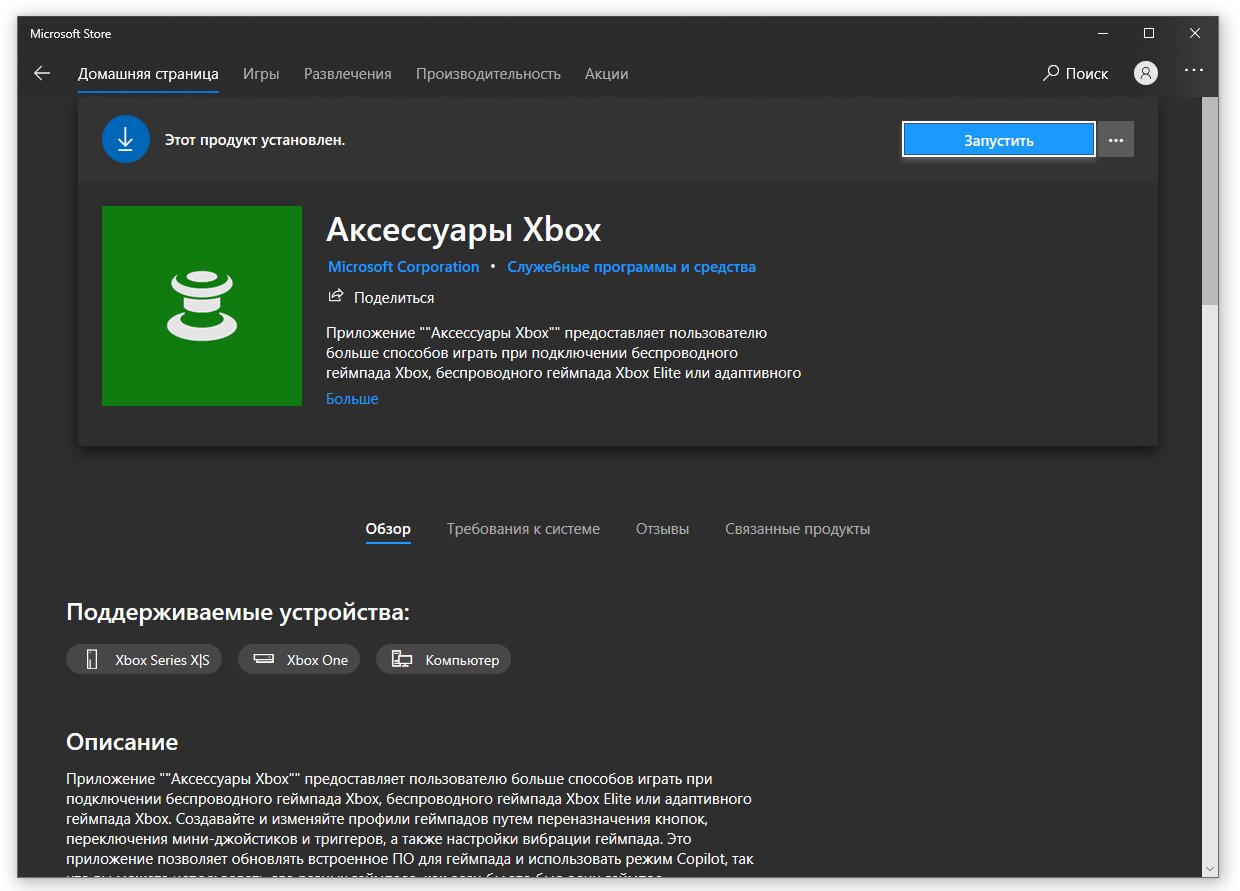This screenshot has height=891, width=1240.
Task: Select the Xbox One device chip
Action: [x=299, y=660]
